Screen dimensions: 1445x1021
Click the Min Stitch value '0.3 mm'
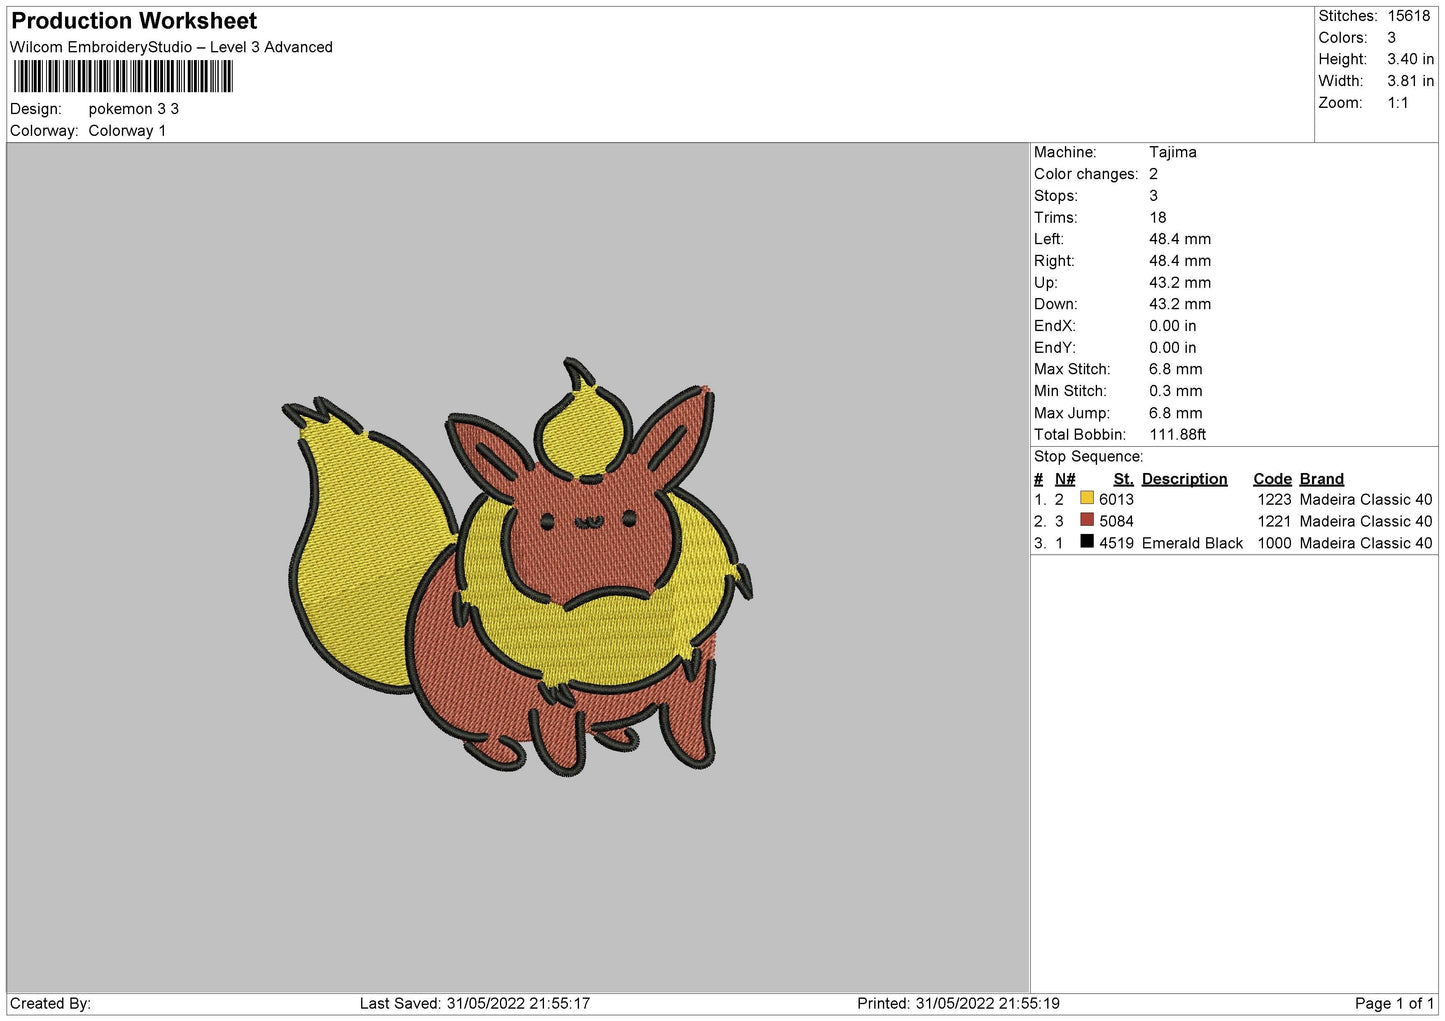pyautogui.click(x=1176, y=391)
